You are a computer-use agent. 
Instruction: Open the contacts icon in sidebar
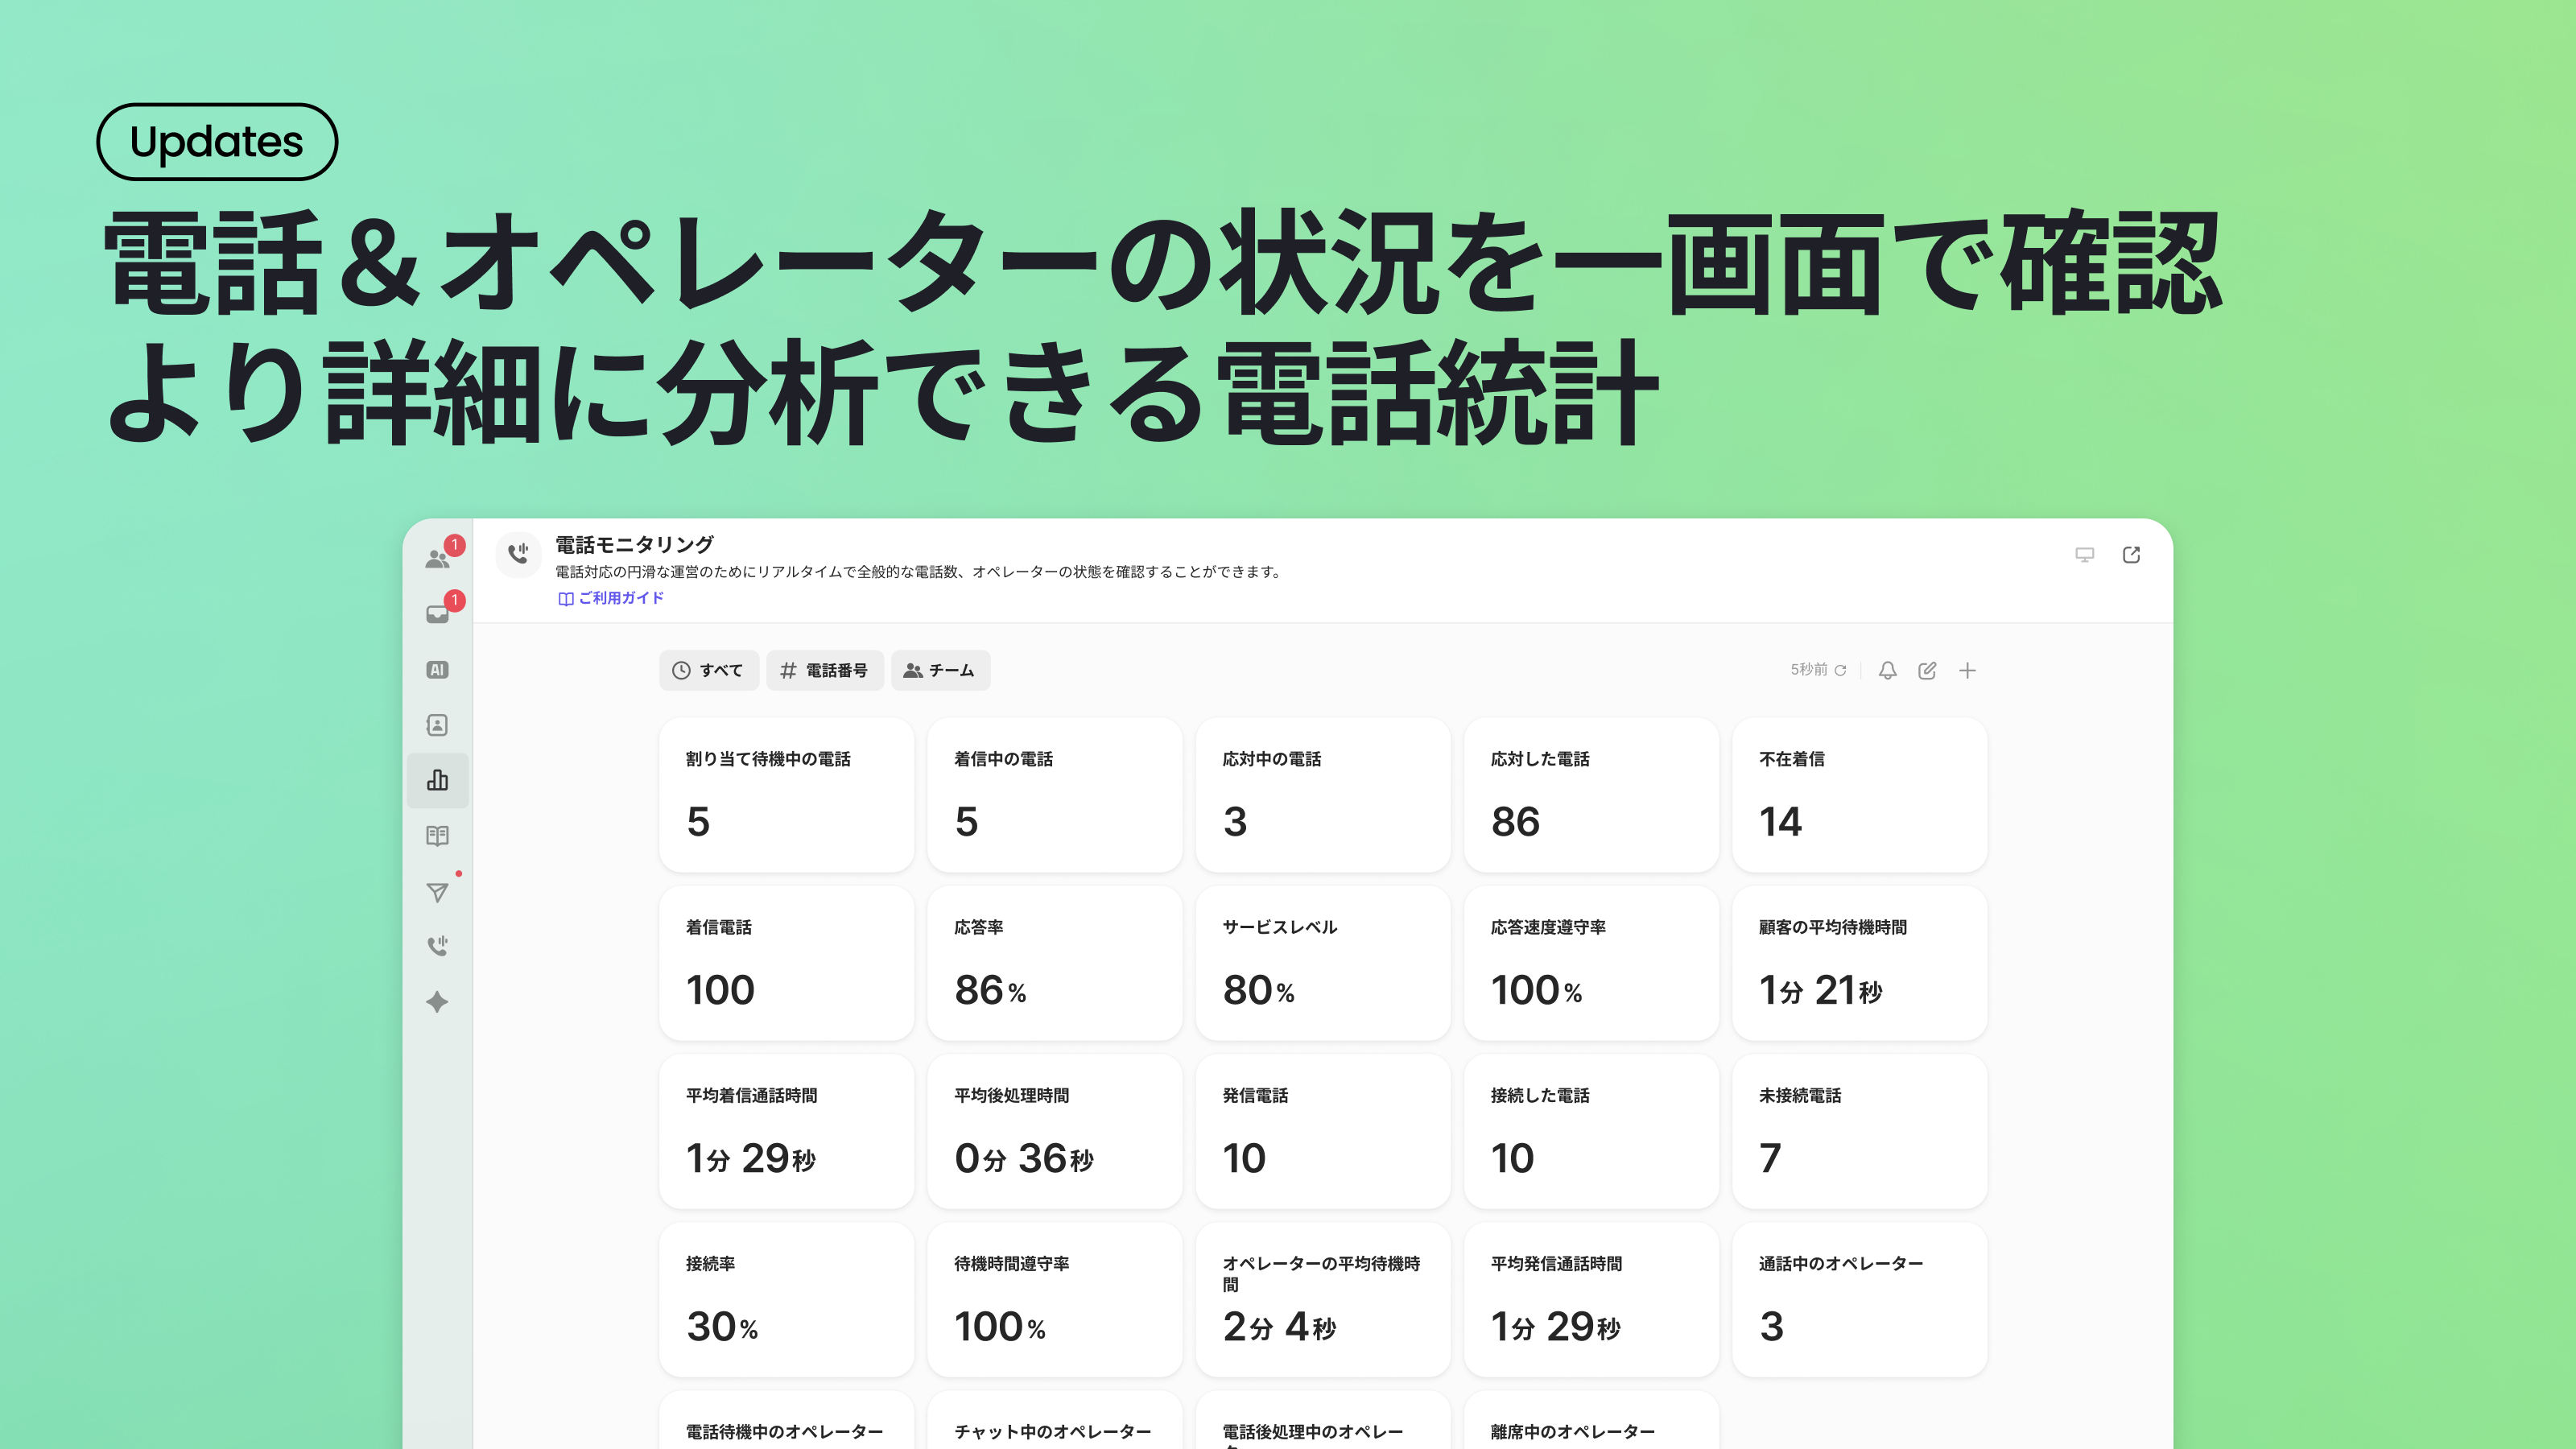pyautogui.click(x=437, y=725)
